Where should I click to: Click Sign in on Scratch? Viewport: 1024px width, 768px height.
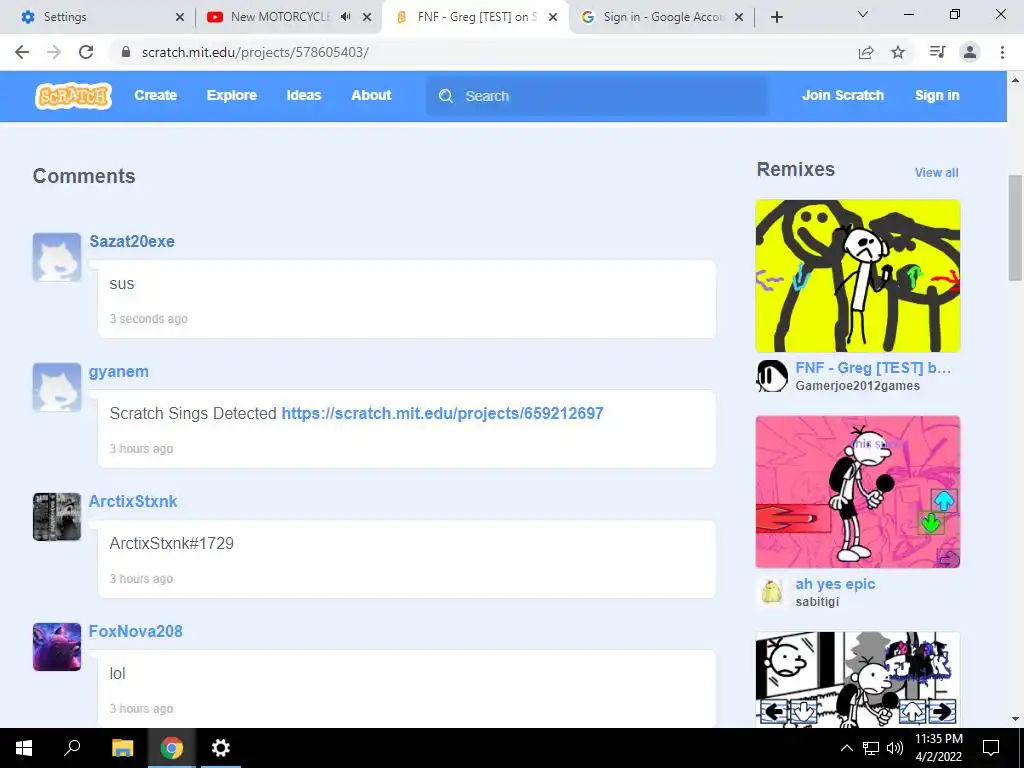(937, 95)
